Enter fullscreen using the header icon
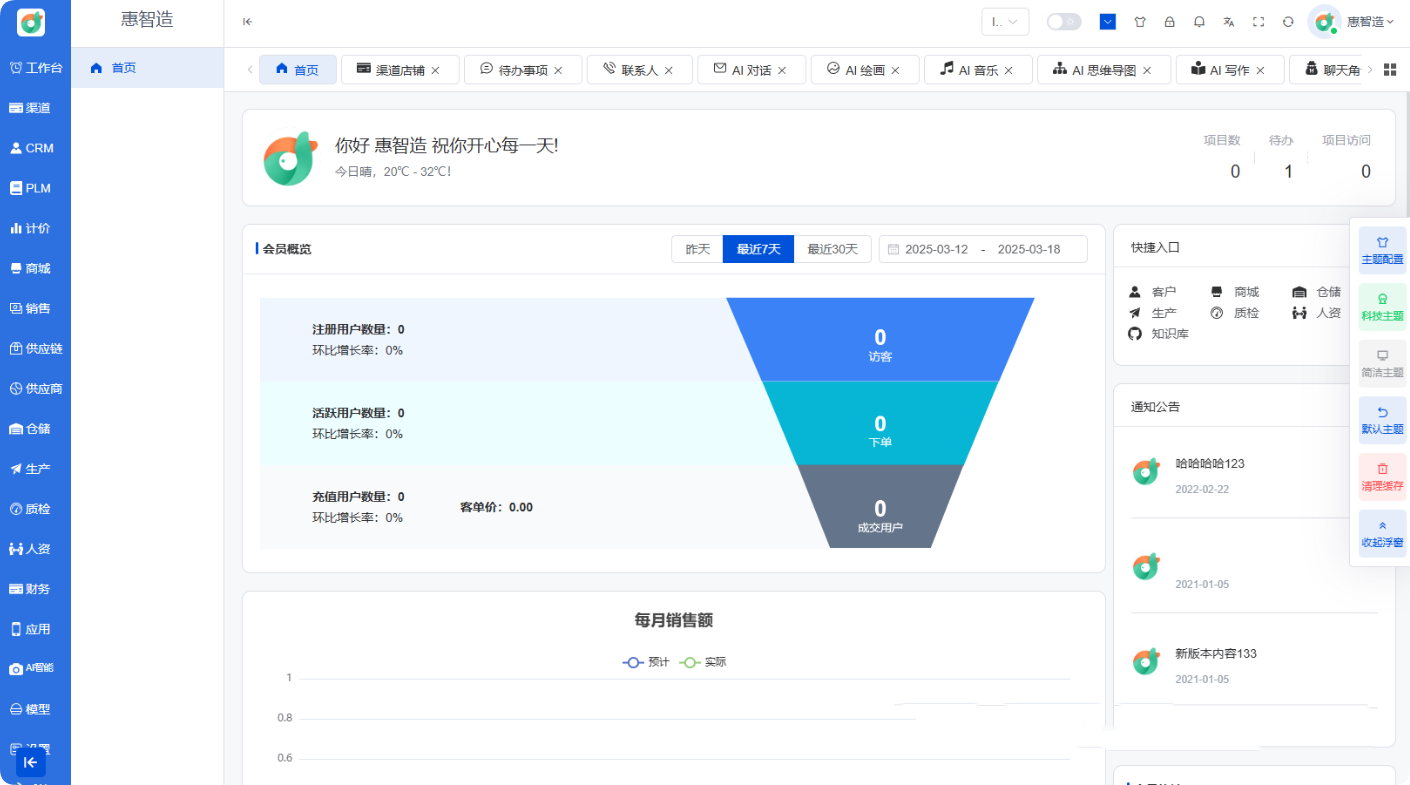Viewport: 1410px width, 785px height. tap(1258, 20)
